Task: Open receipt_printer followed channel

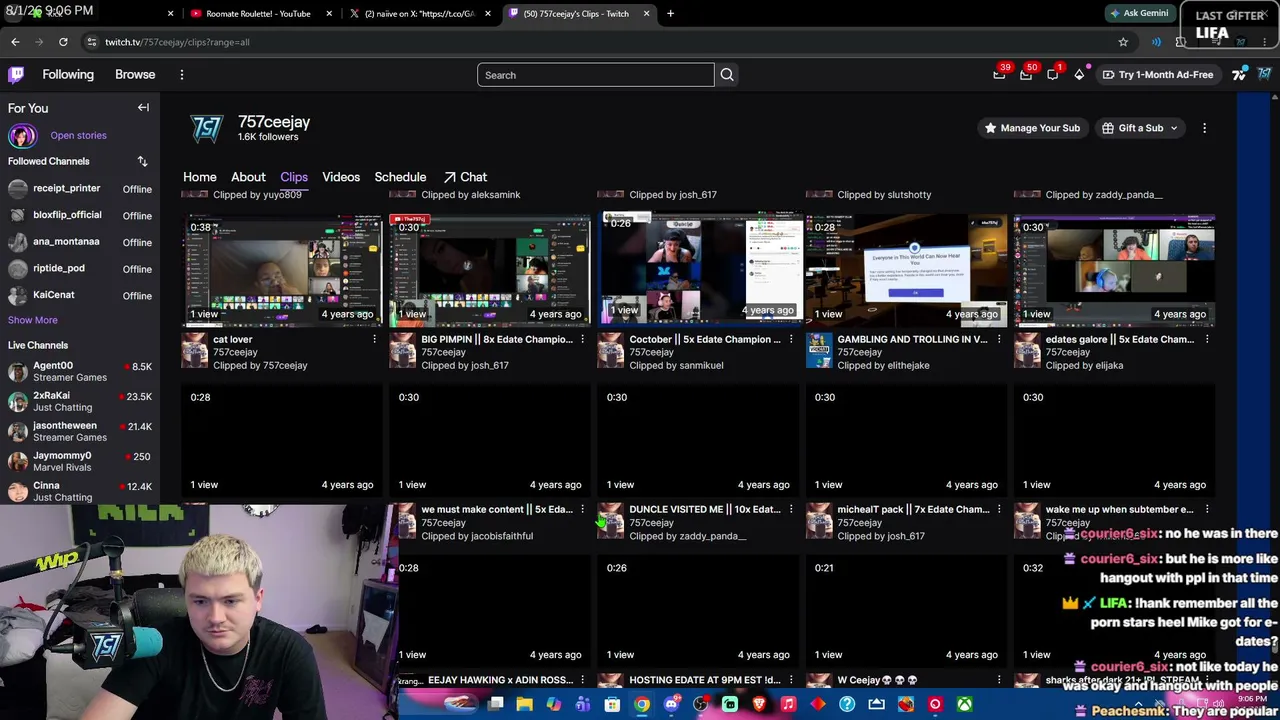Action: coord(80,188)
